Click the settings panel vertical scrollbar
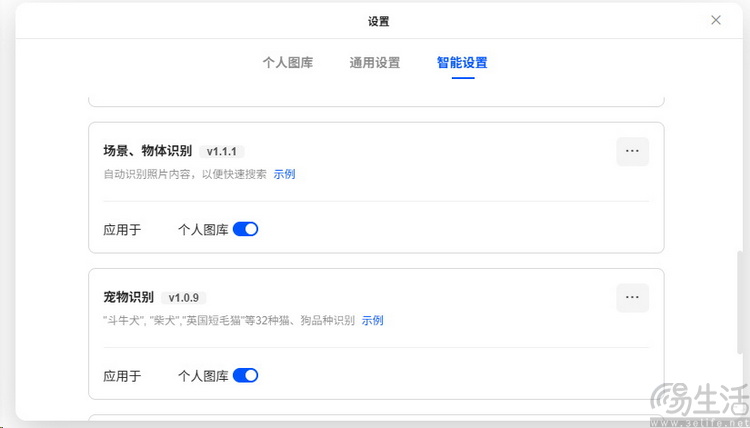750x428 pixels. [x=740, y=301]
